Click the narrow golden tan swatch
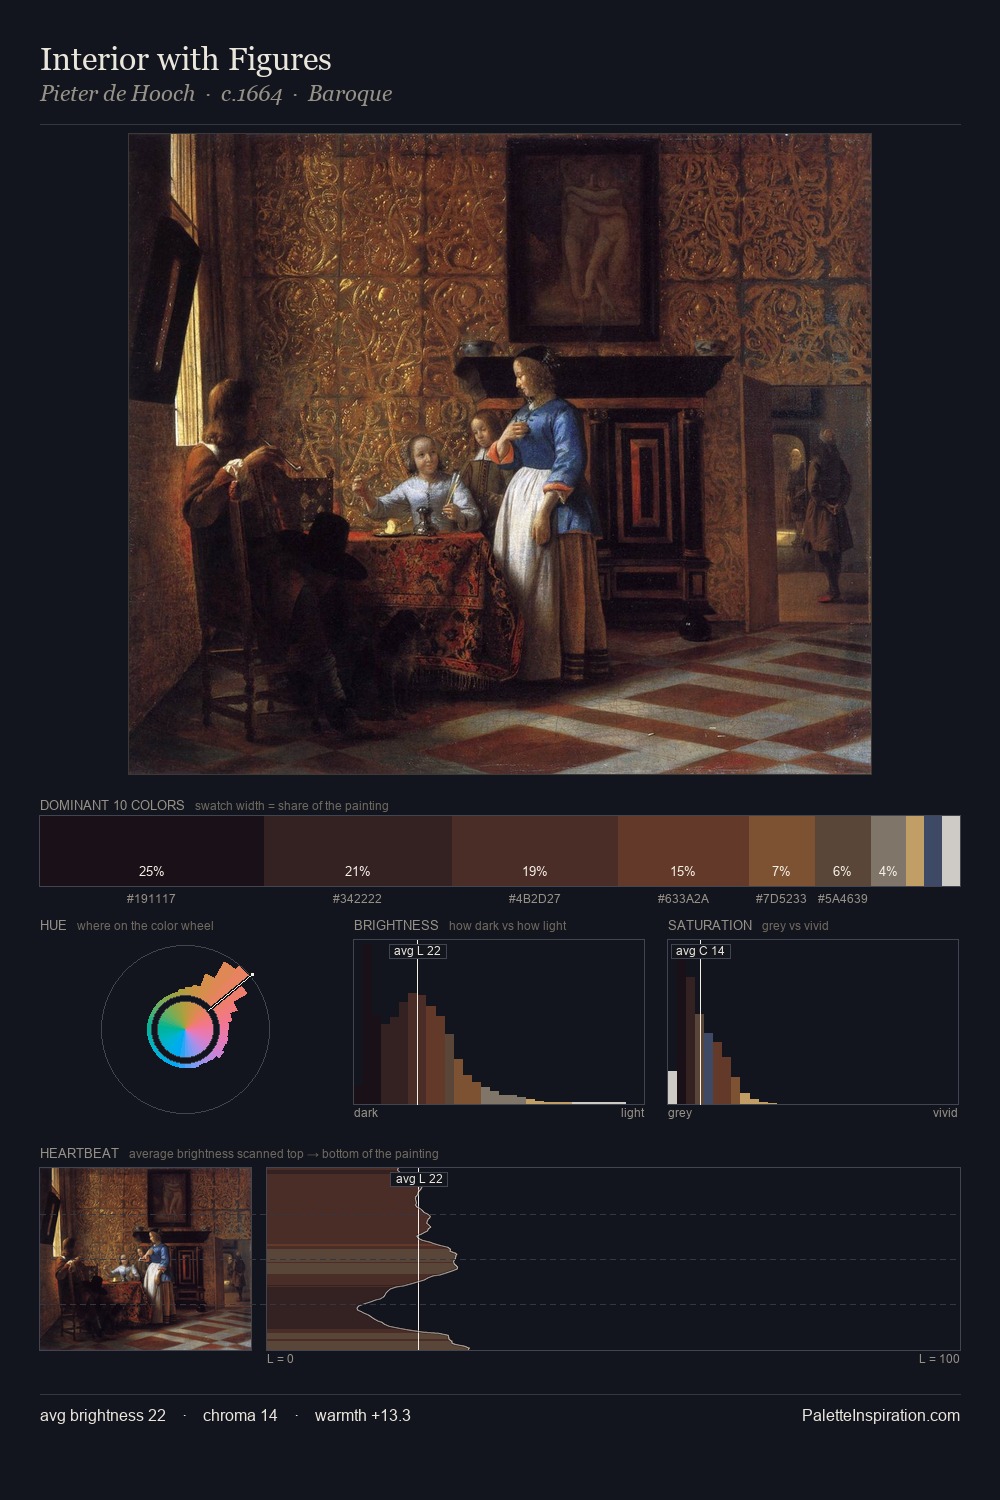 (915, 851)
